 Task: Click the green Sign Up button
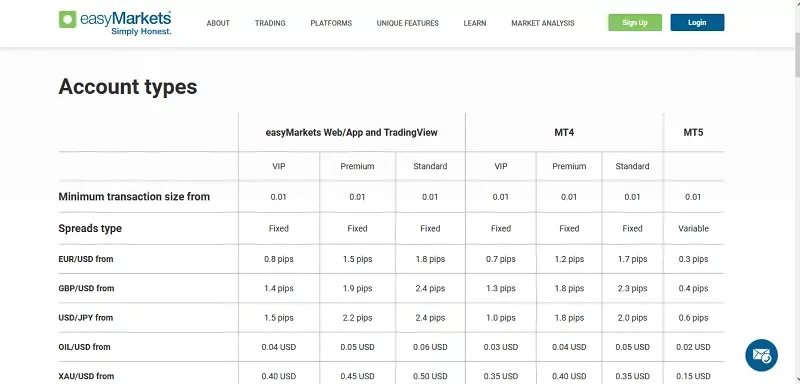[x=635, y=22]
